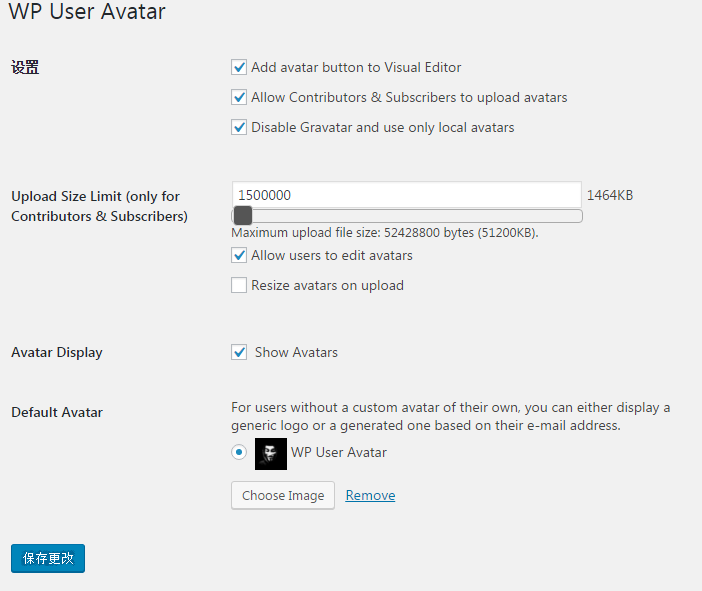
Task: Toggle Disable Gravatar and use only local avatars
Action: pos(239,128)
